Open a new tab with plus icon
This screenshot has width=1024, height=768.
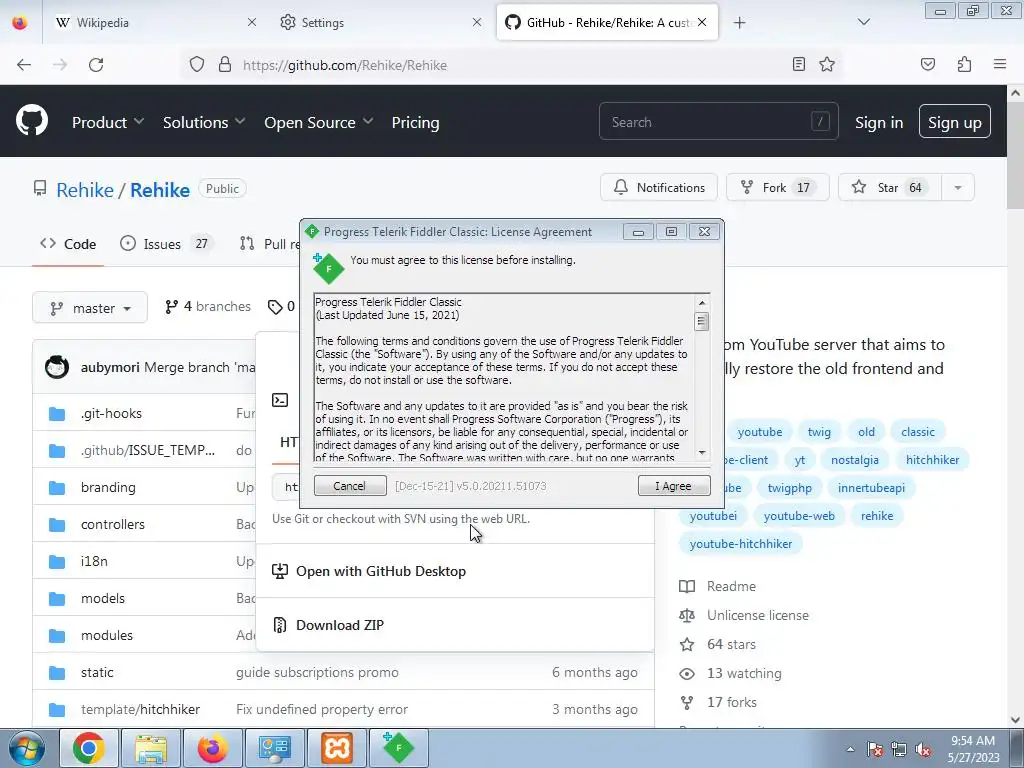[x=739, y=23]
